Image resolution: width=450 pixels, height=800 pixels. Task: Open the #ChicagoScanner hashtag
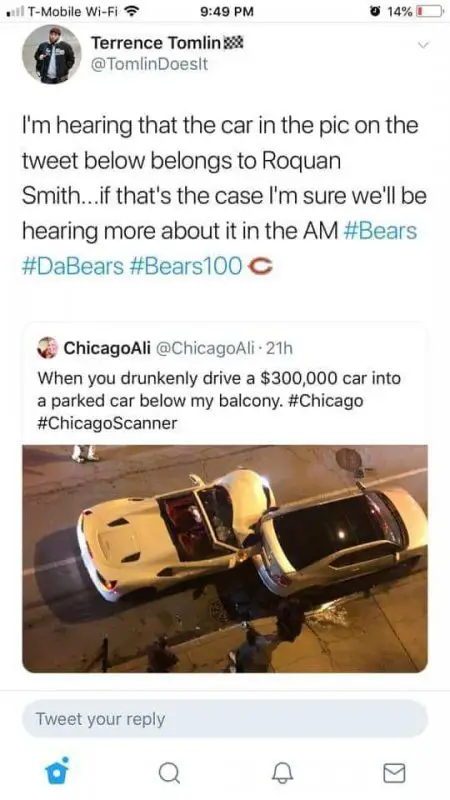tap(107, 423)
